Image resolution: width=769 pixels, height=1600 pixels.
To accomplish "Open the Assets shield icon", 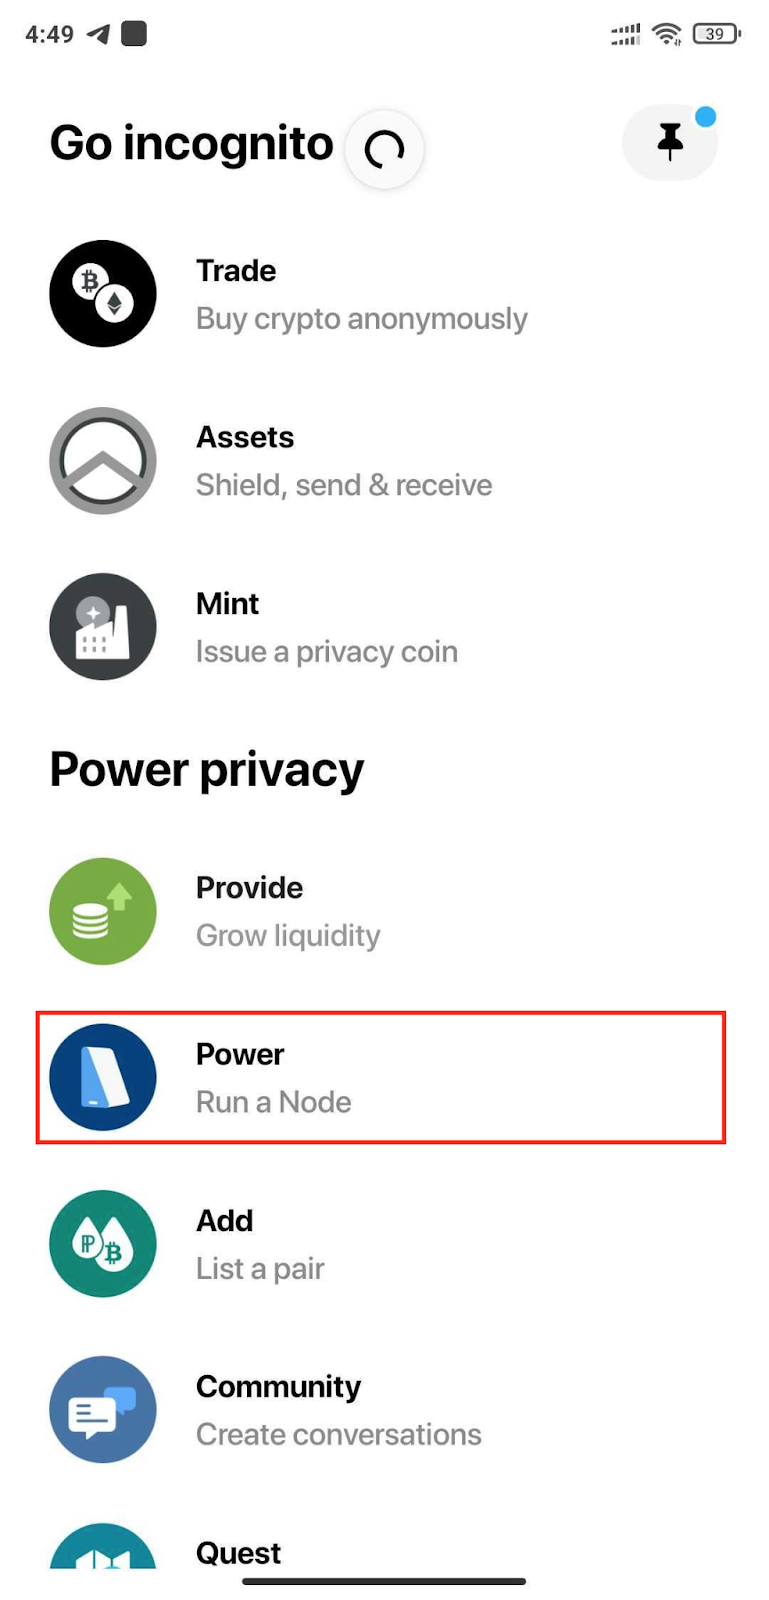I will click(103, 461).
